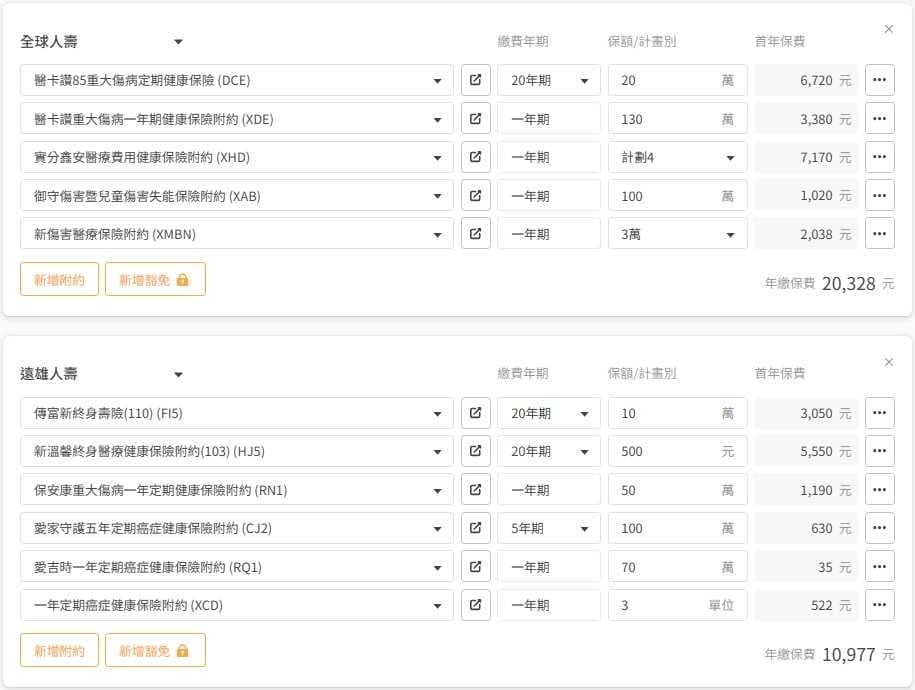Open product dropdown for 醫卡讚重大傷病一年期 (XDE)
The image size is (915, 690).
(236, 119)
